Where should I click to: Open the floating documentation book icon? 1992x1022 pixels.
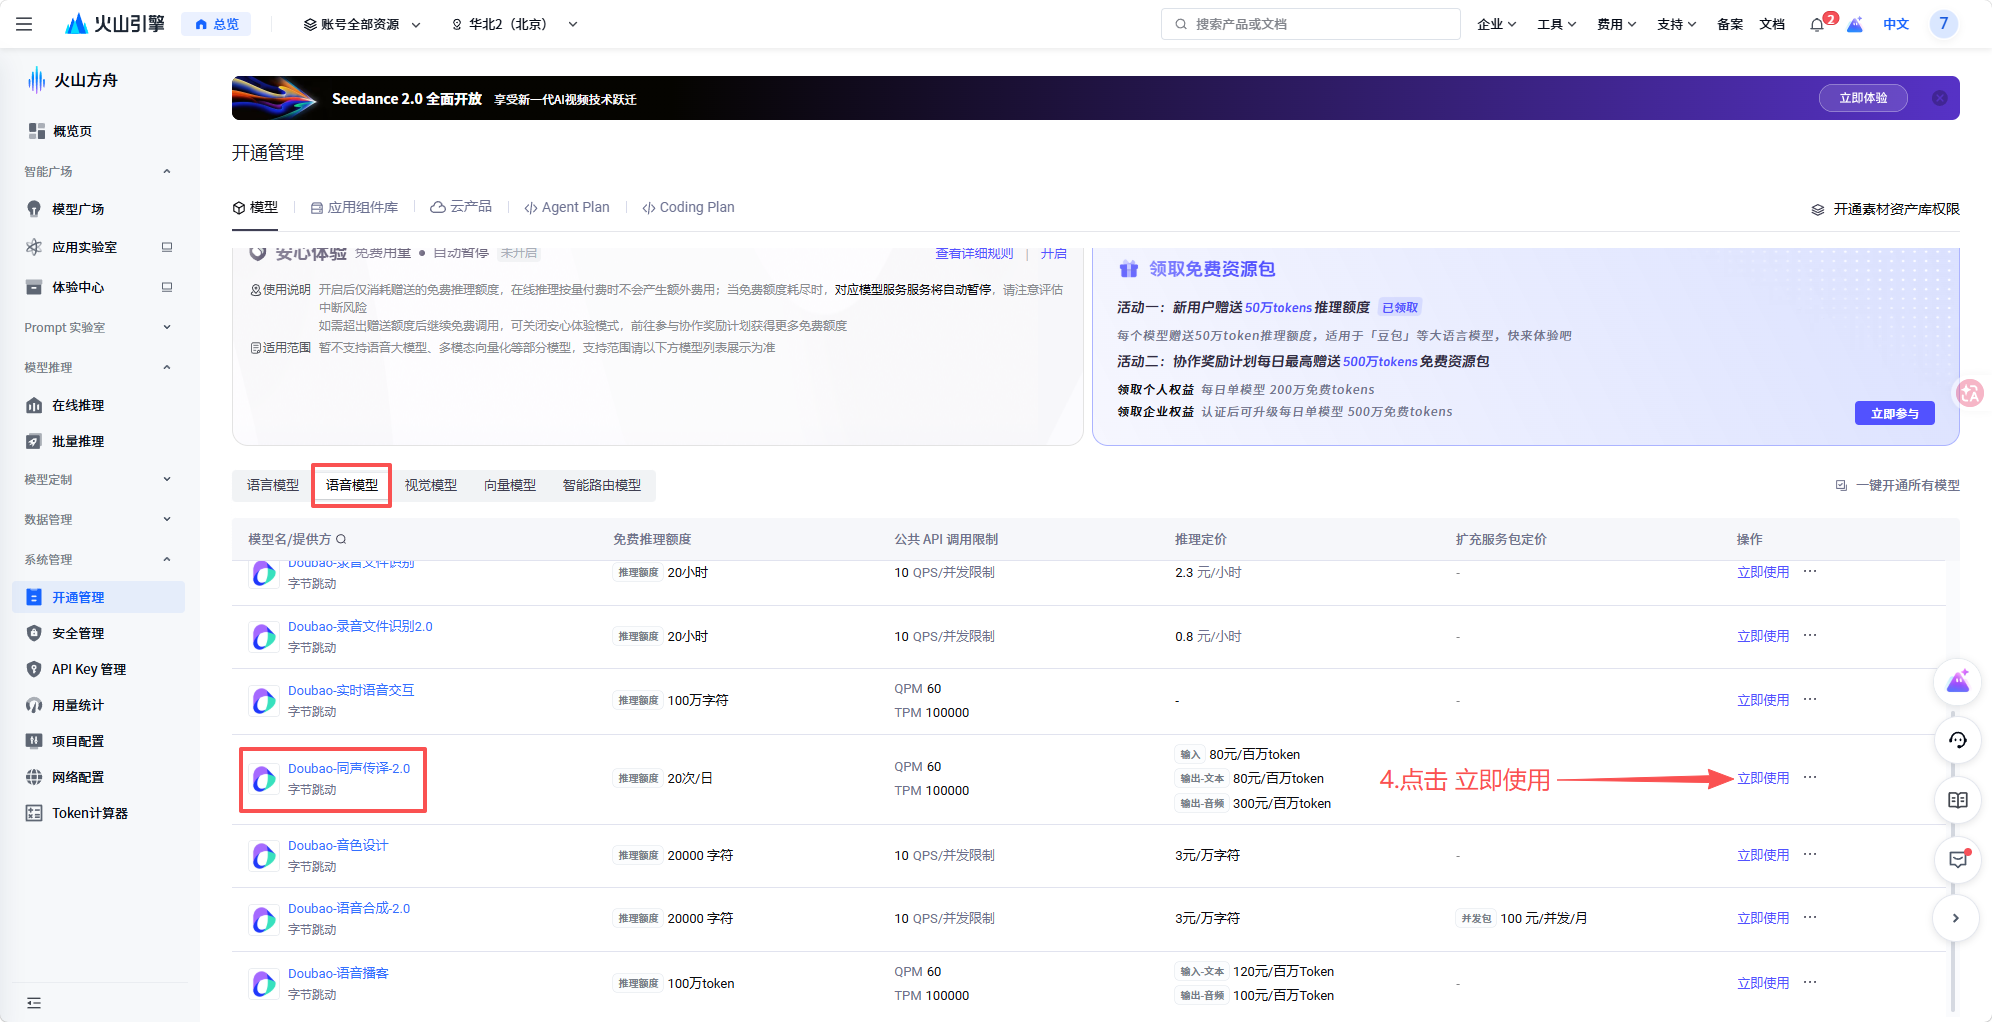pyautogui.click(x=1958, y=800)
